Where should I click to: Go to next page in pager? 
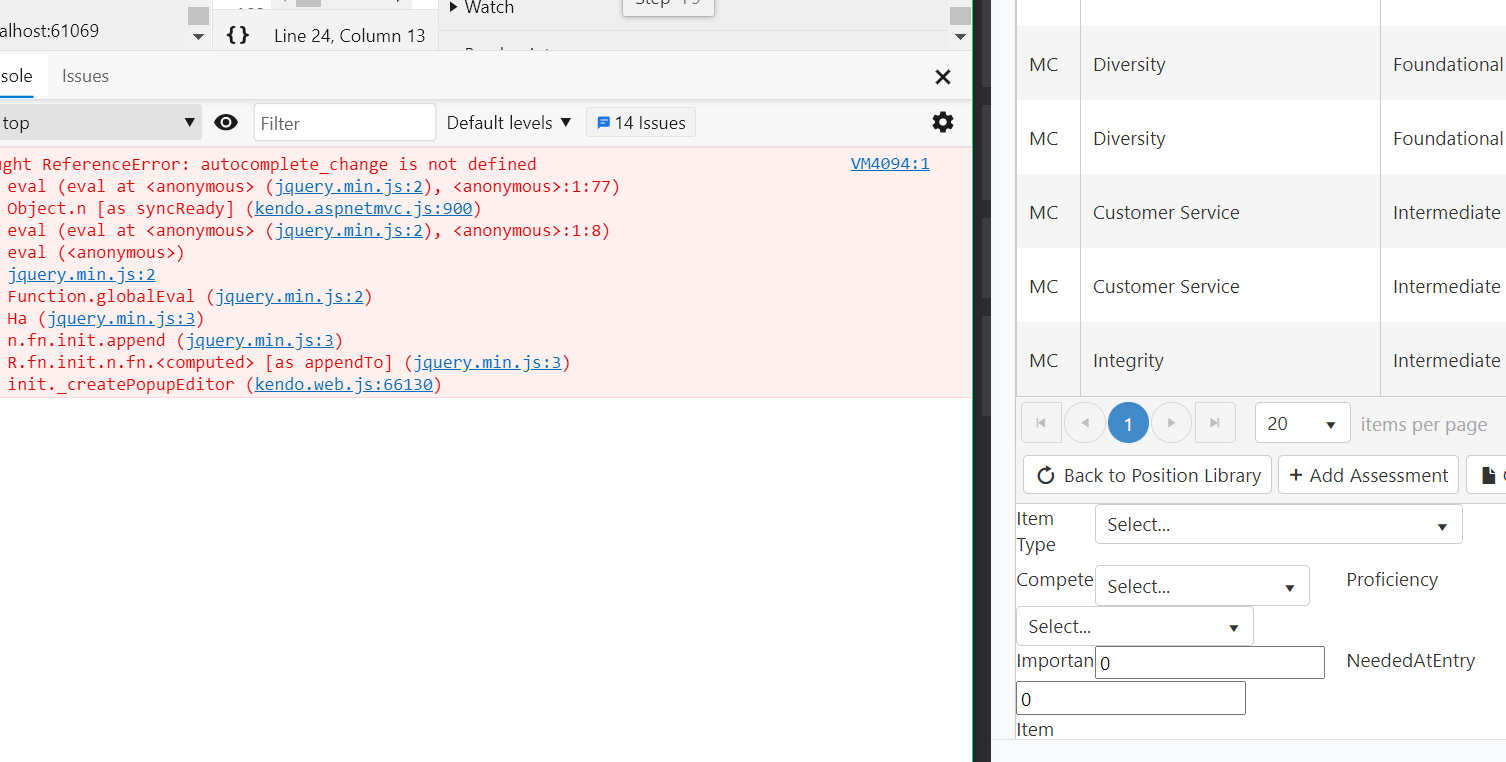click(1171, 423)
